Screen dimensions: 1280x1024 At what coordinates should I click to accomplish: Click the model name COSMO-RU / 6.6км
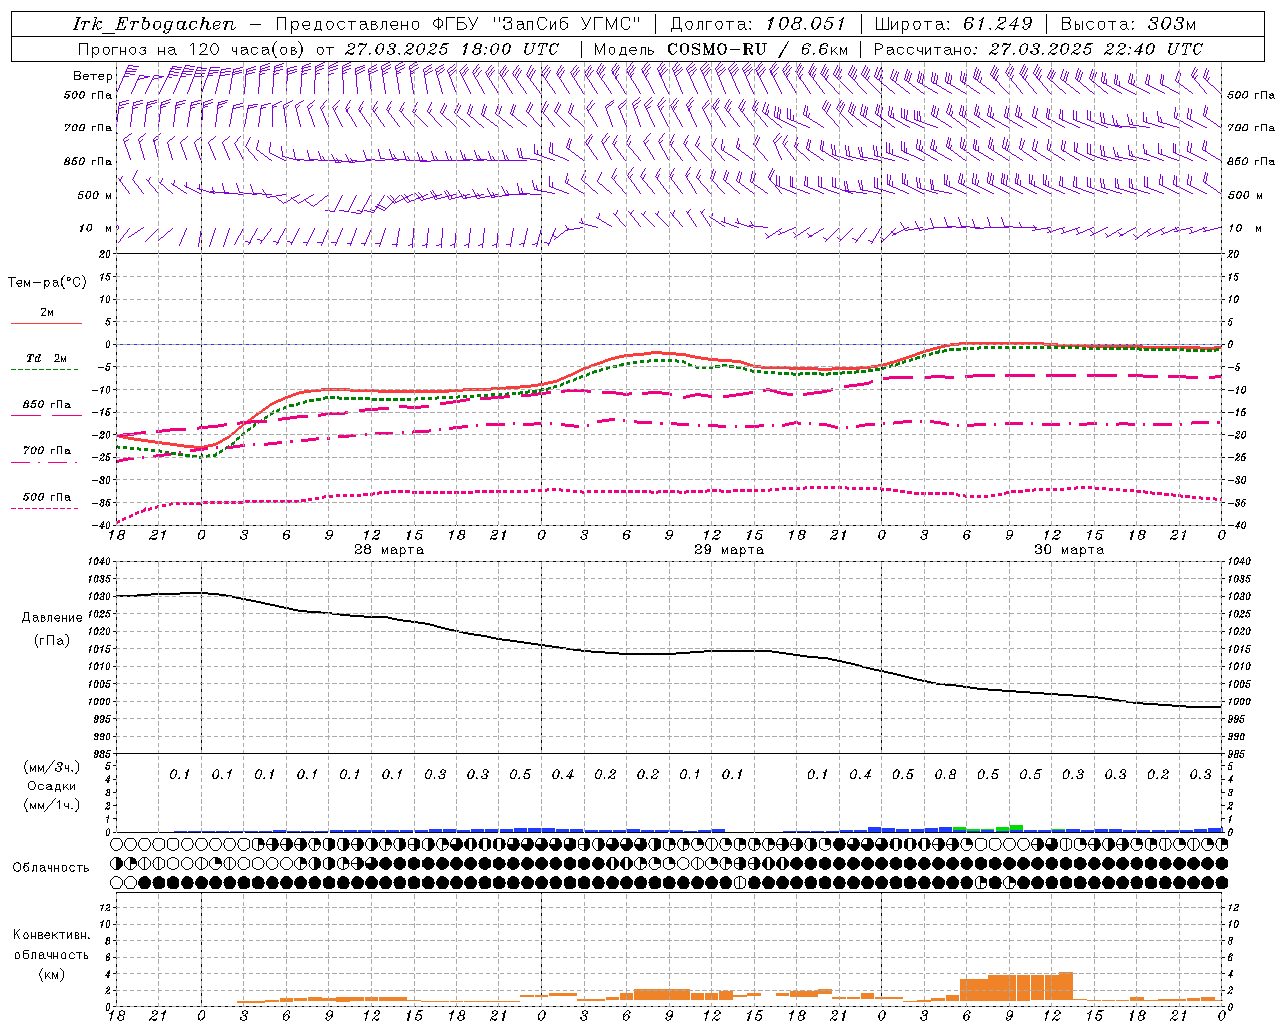[x=758, y=49]
